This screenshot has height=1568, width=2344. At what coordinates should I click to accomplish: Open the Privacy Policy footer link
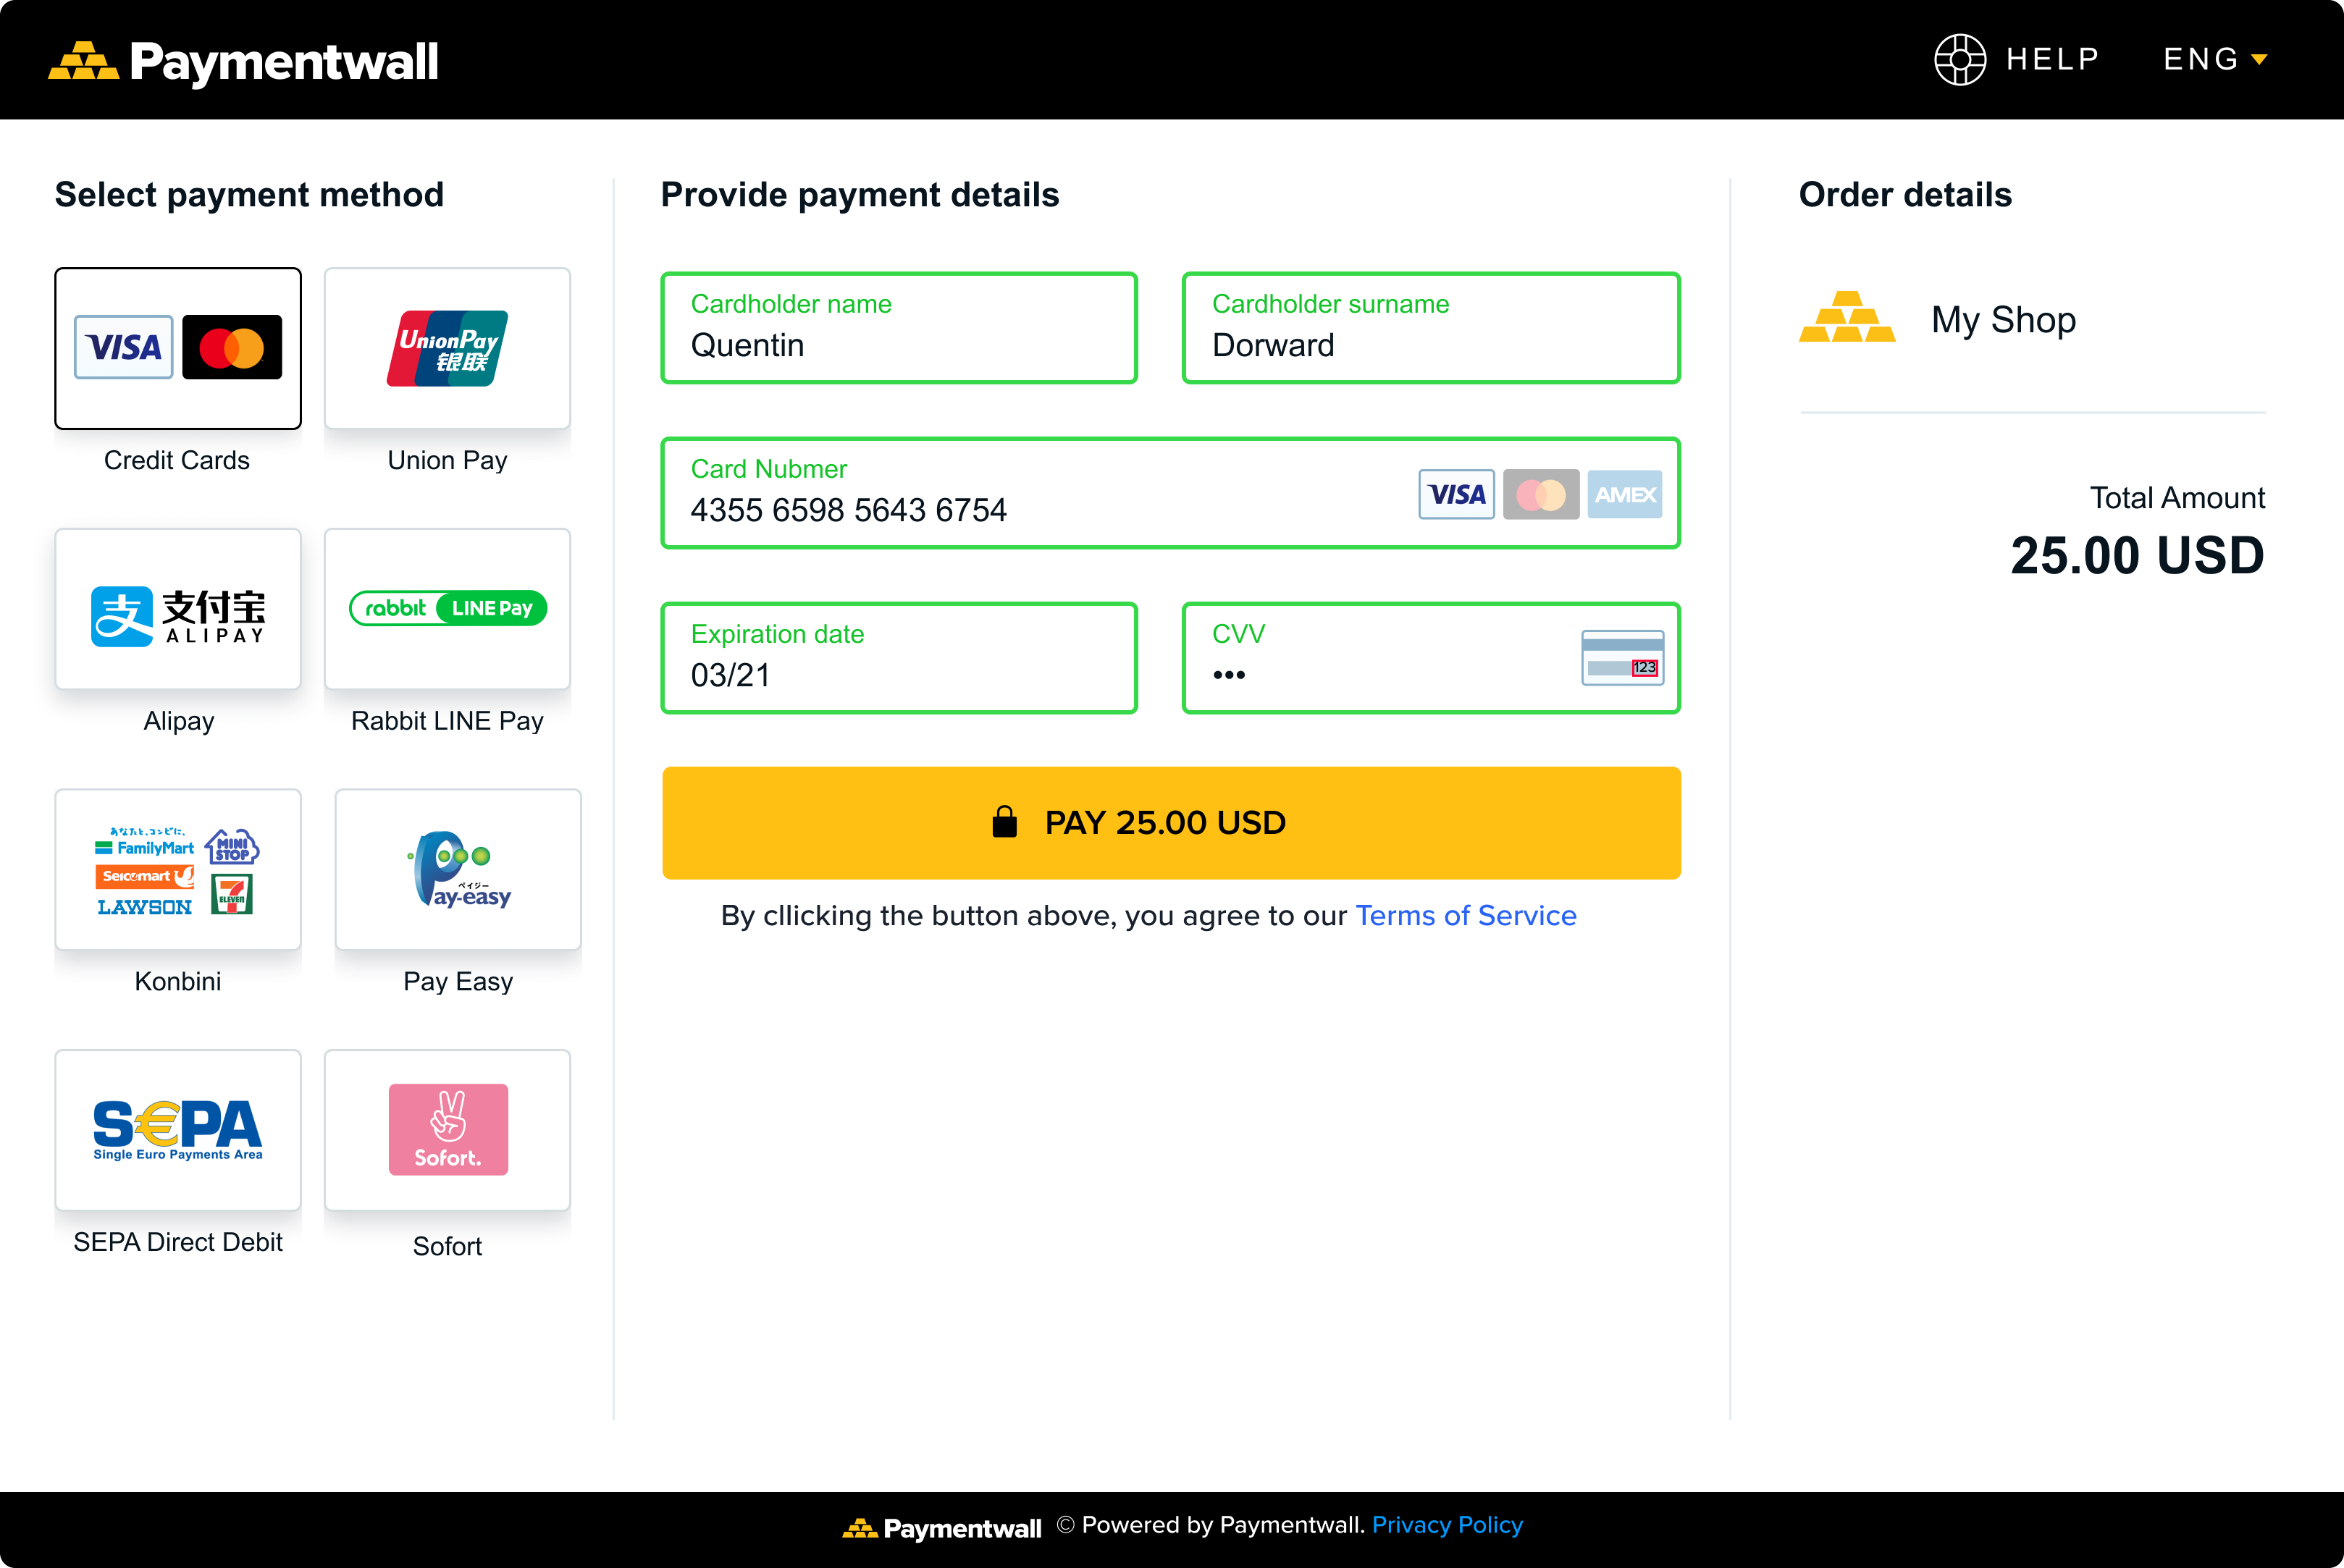(x=1446, y=1525)
